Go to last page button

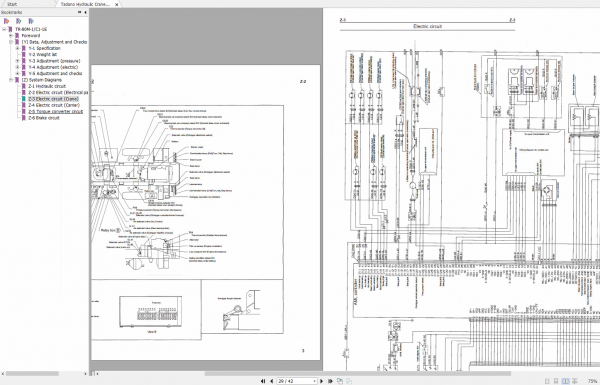tap(330, 381)
